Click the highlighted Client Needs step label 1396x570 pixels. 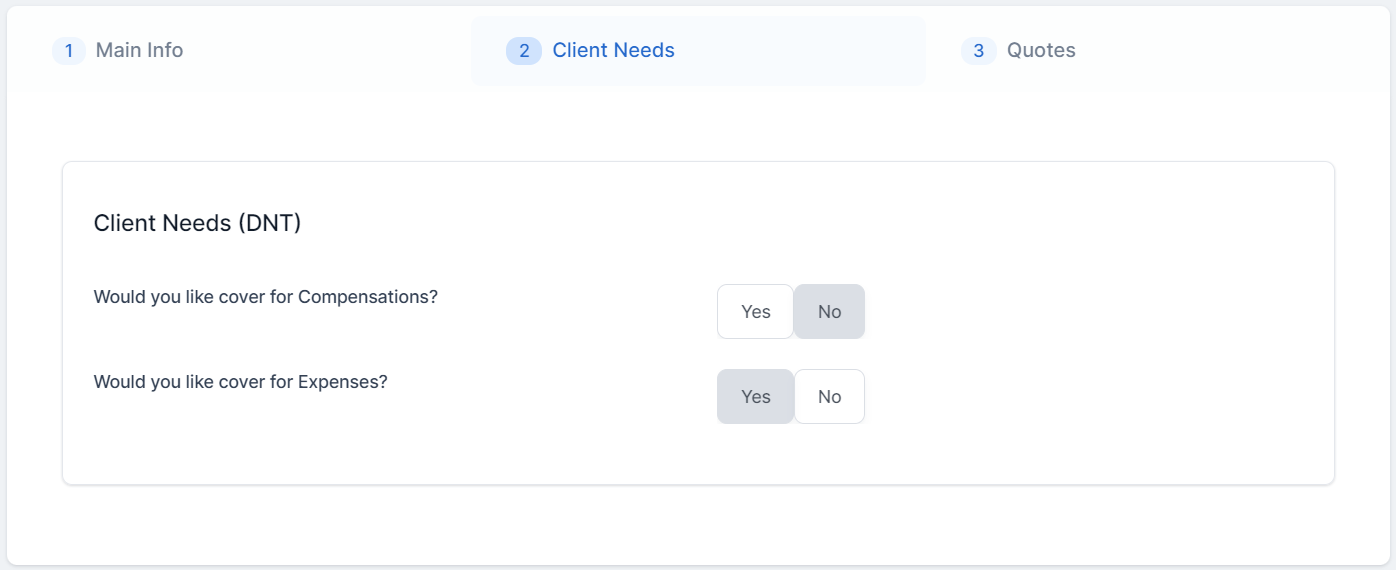613,50
